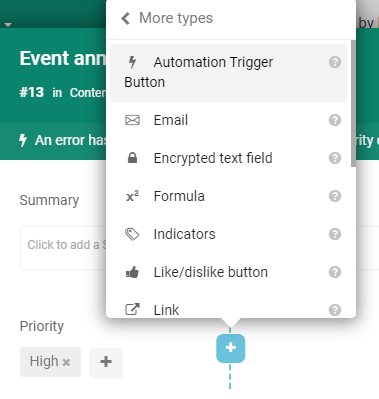Screen dimensions: 379x399
Task: Show help for Like/dislike button
Action: coord(335,272)
